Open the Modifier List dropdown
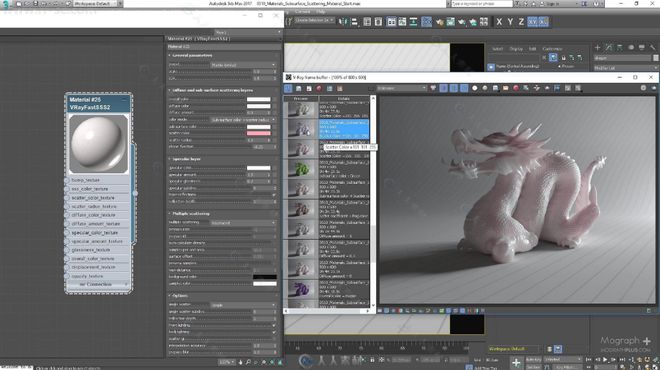 [625, 68]
